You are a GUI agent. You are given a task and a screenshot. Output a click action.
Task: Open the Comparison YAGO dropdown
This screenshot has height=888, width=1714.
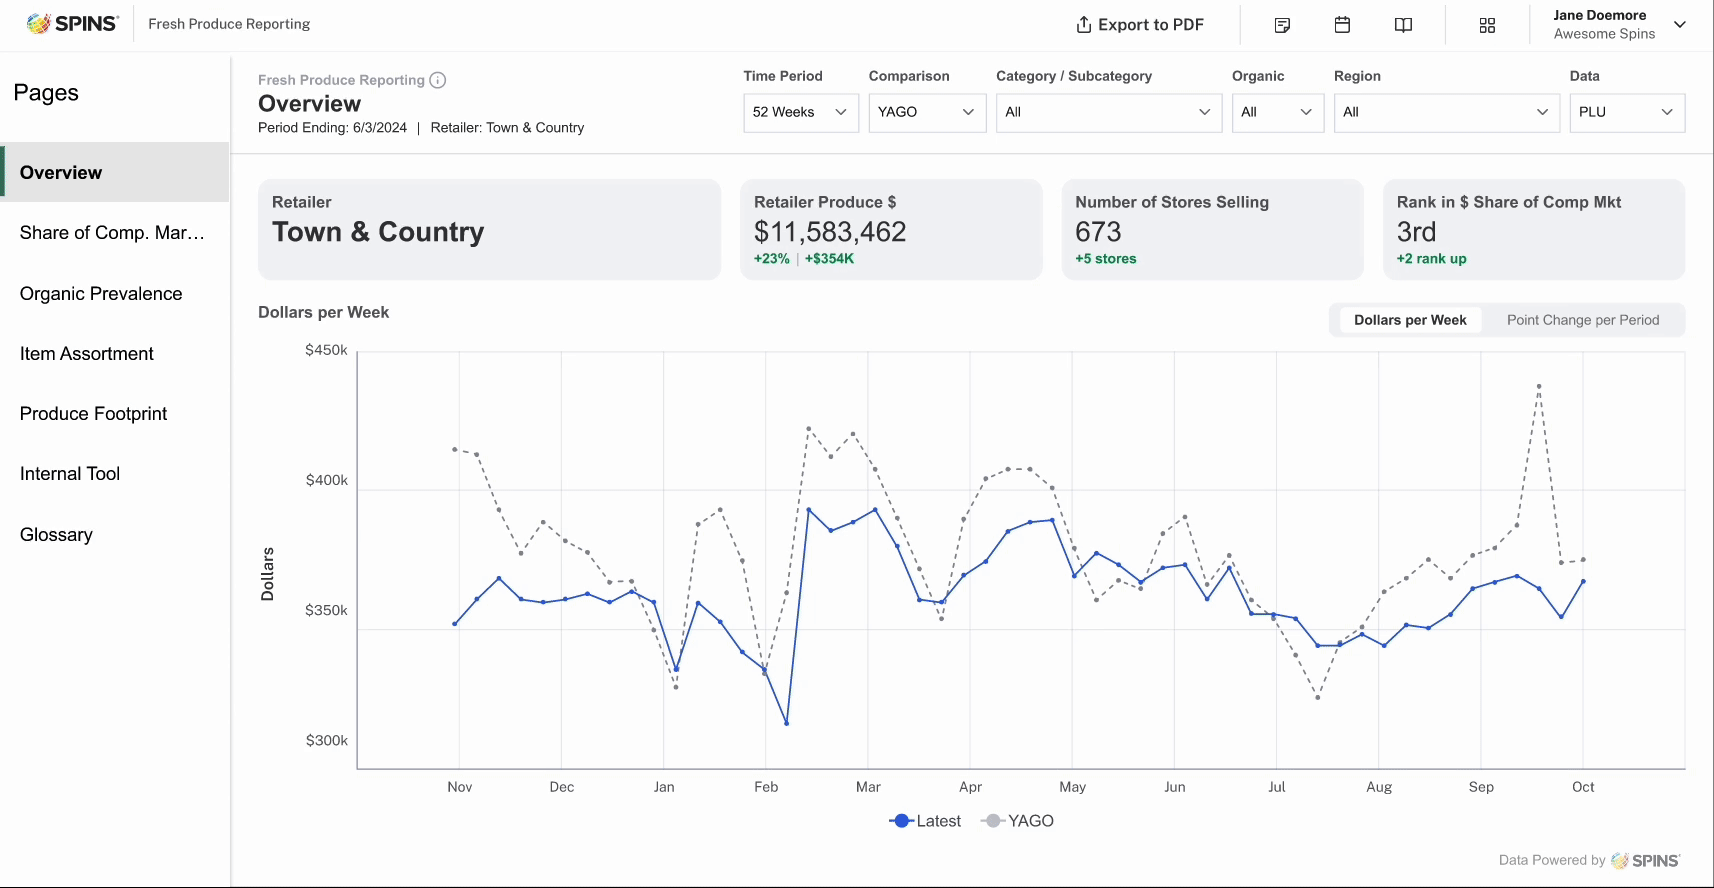tap(927, 112)
